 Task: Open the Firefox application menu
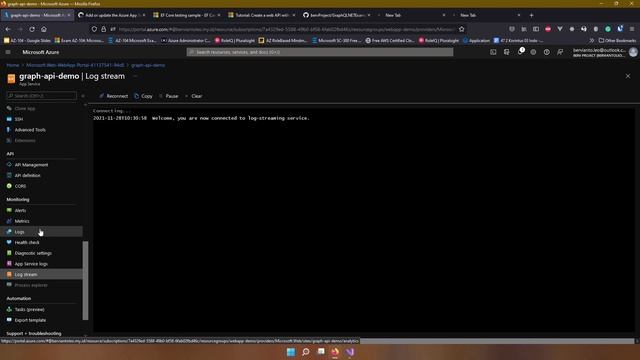[x=632, y=29]
